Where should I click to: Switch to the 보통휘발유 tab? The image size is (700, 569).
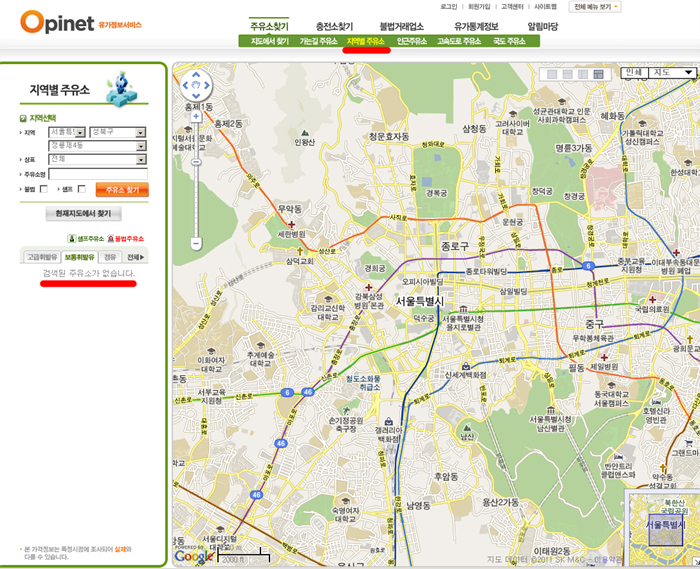(79, 257)
